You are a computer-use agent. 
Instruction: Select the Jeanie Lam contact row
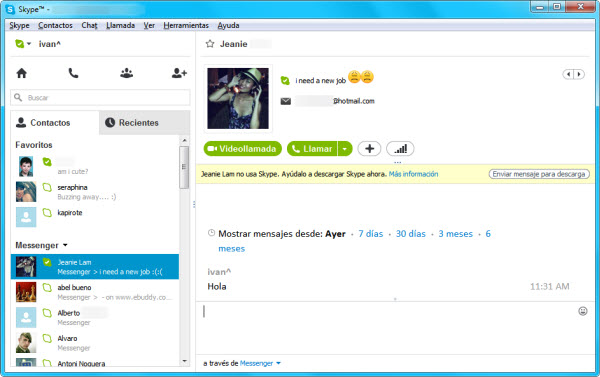click(95, 267)
